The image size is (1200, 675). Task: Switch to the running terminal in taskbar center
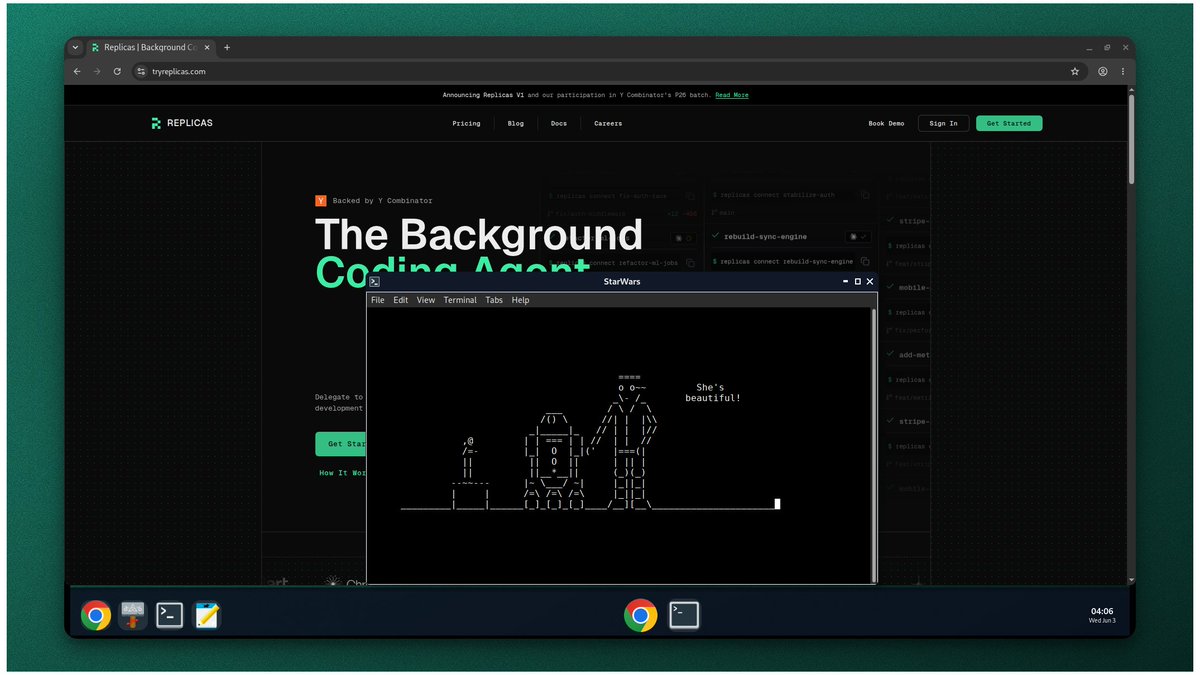click(684, 613)
